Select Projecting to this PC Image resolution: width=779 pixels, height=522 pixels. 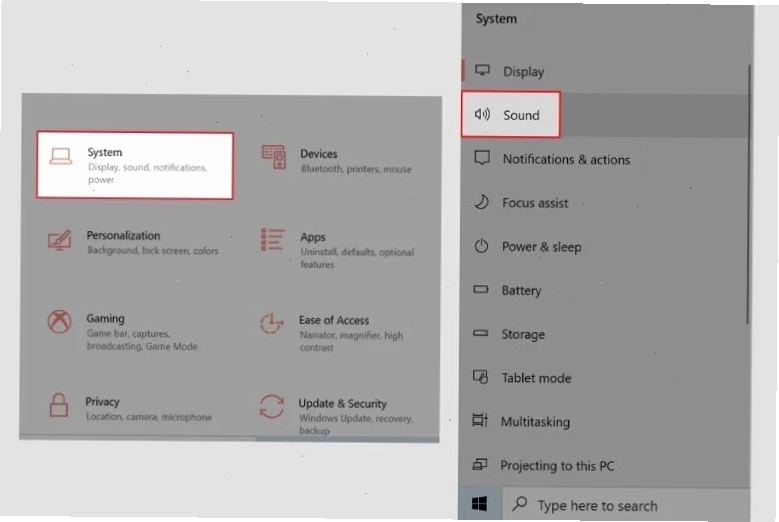[605, 465]
